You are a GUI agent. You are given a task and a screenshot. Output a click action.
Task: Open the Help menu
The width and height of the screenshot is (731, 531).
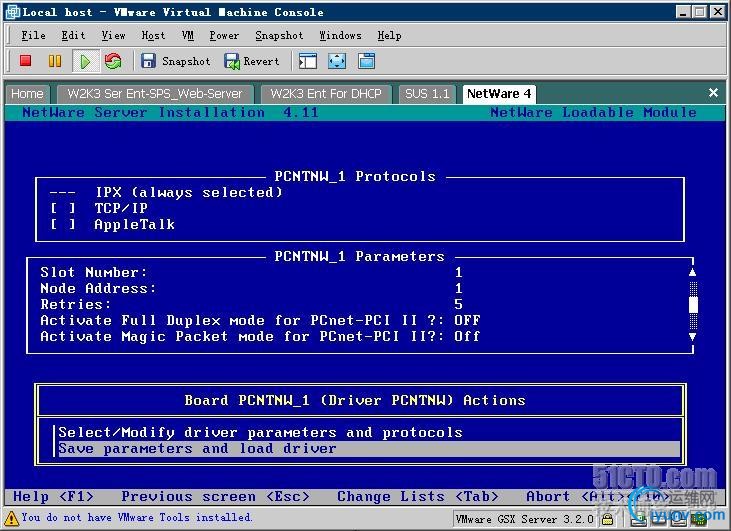tap(389, 35)
